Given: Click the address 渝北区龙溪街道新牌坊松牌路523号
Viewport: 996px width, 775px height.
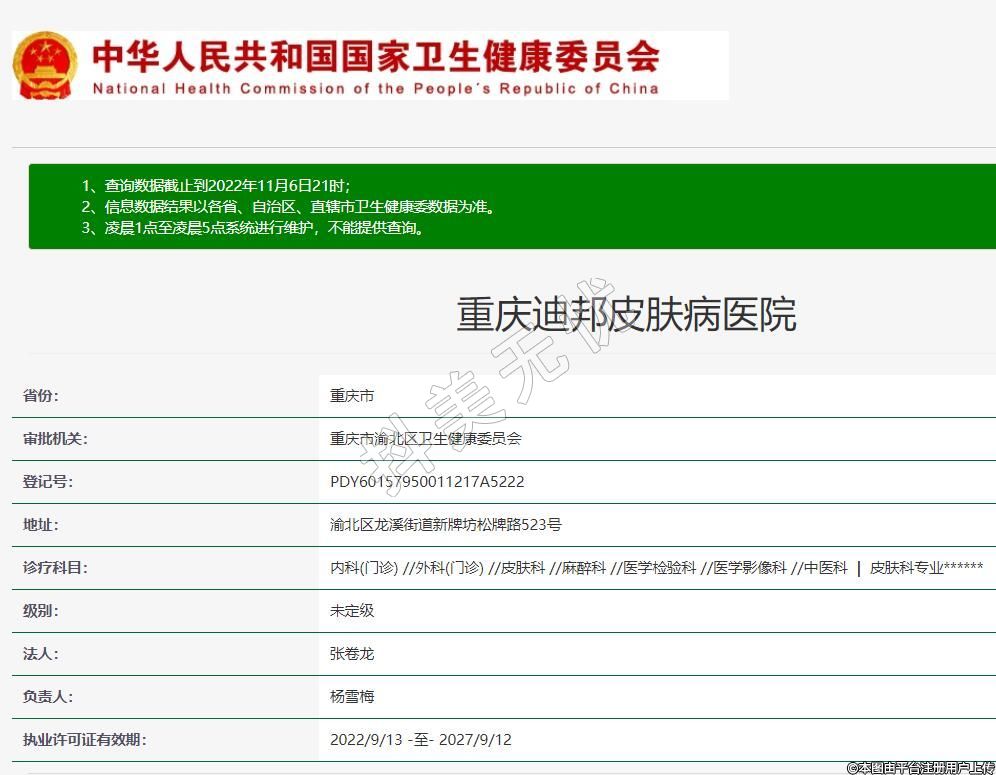Looking at the screenshot, I should (x=446, y=525).
